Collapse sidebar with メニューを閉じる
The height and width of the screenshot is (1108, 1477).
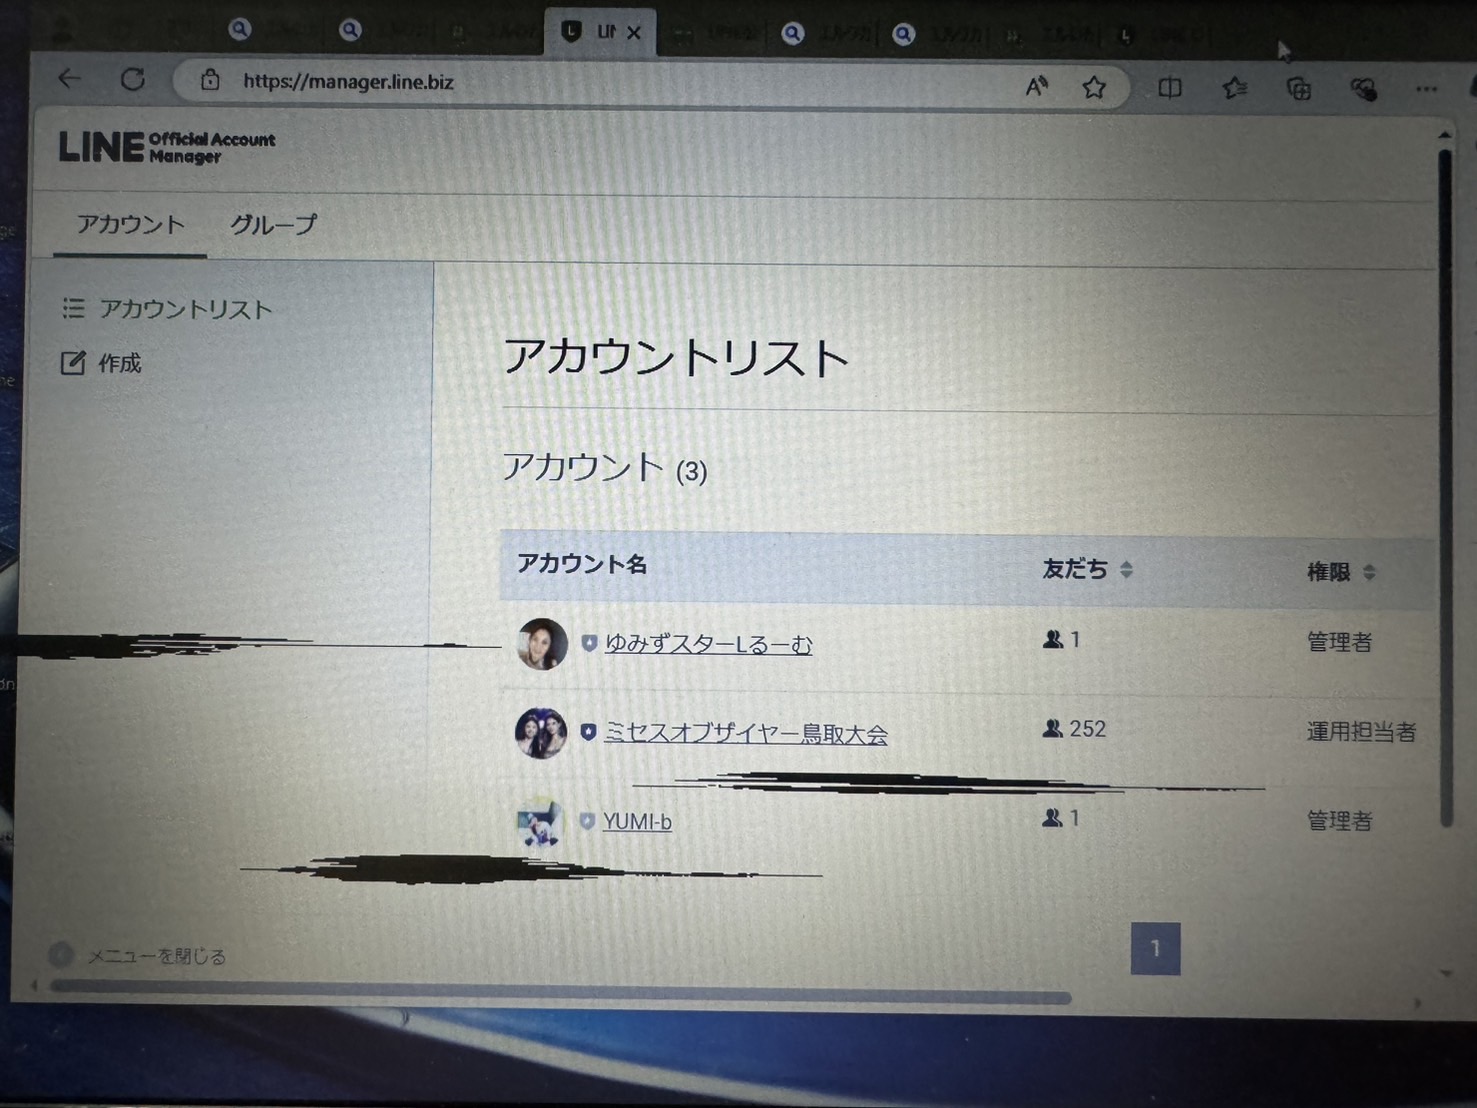[138, 956]
